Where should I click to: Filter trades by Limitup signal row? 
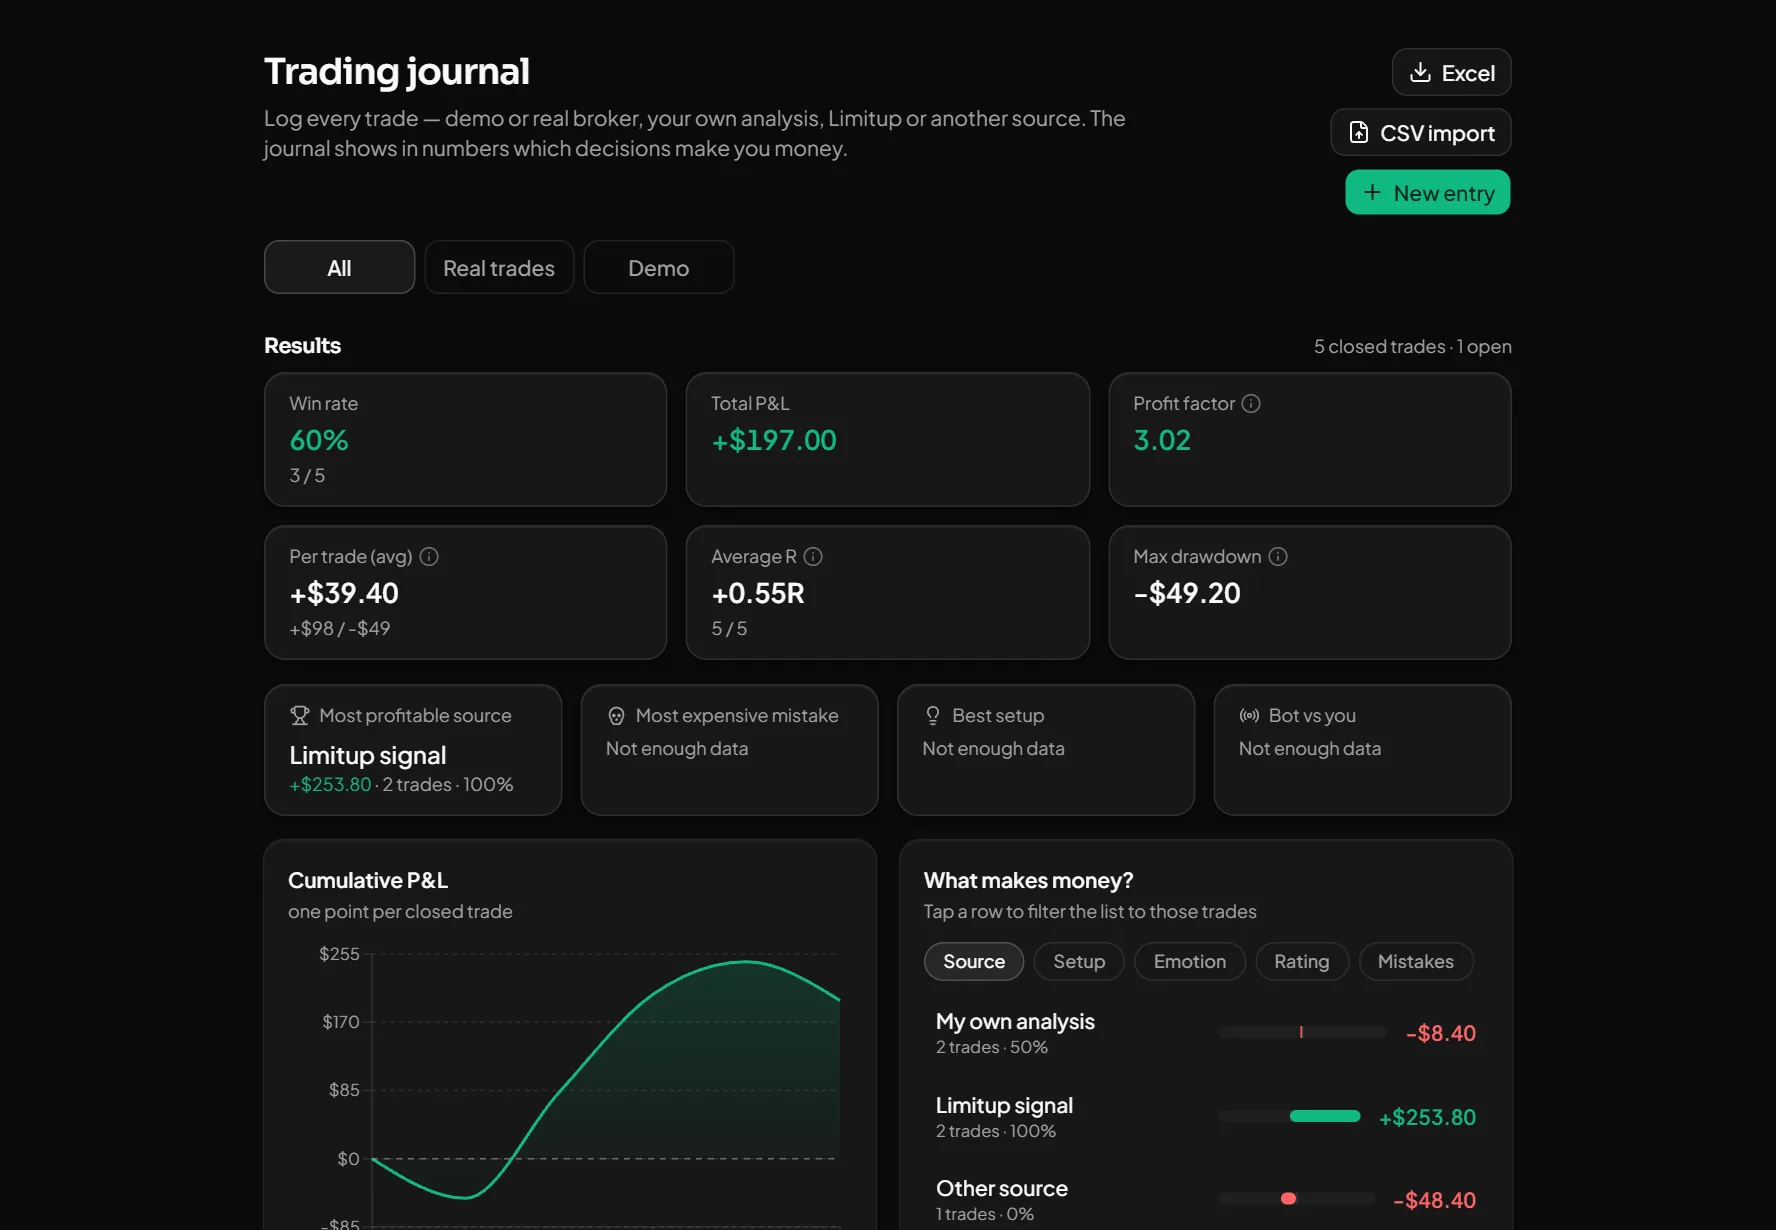[x=1205, y=1117]
